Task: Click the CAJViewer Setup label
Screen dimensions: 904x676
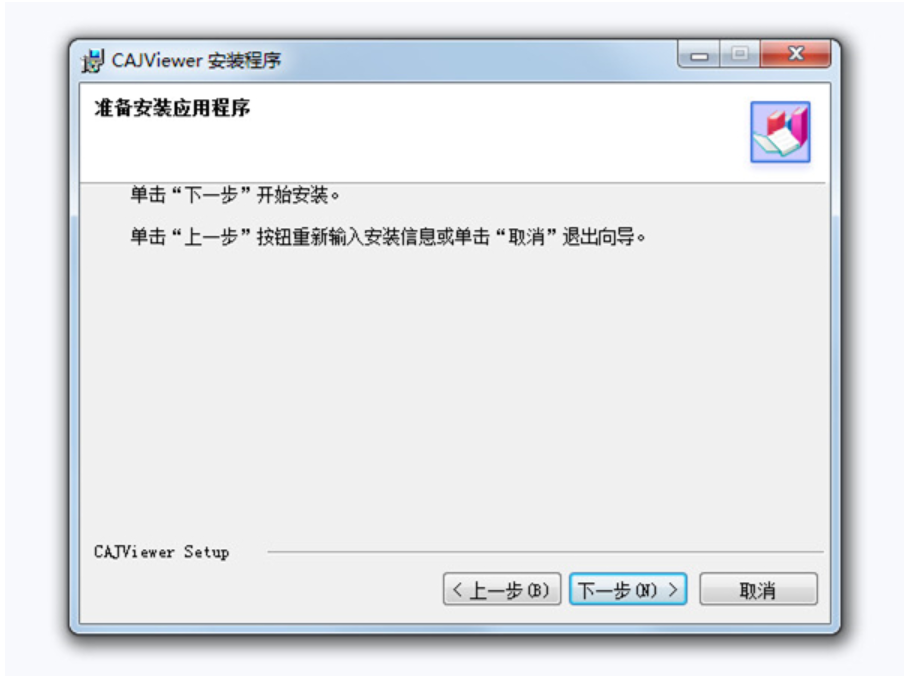Action: [161, 552]
